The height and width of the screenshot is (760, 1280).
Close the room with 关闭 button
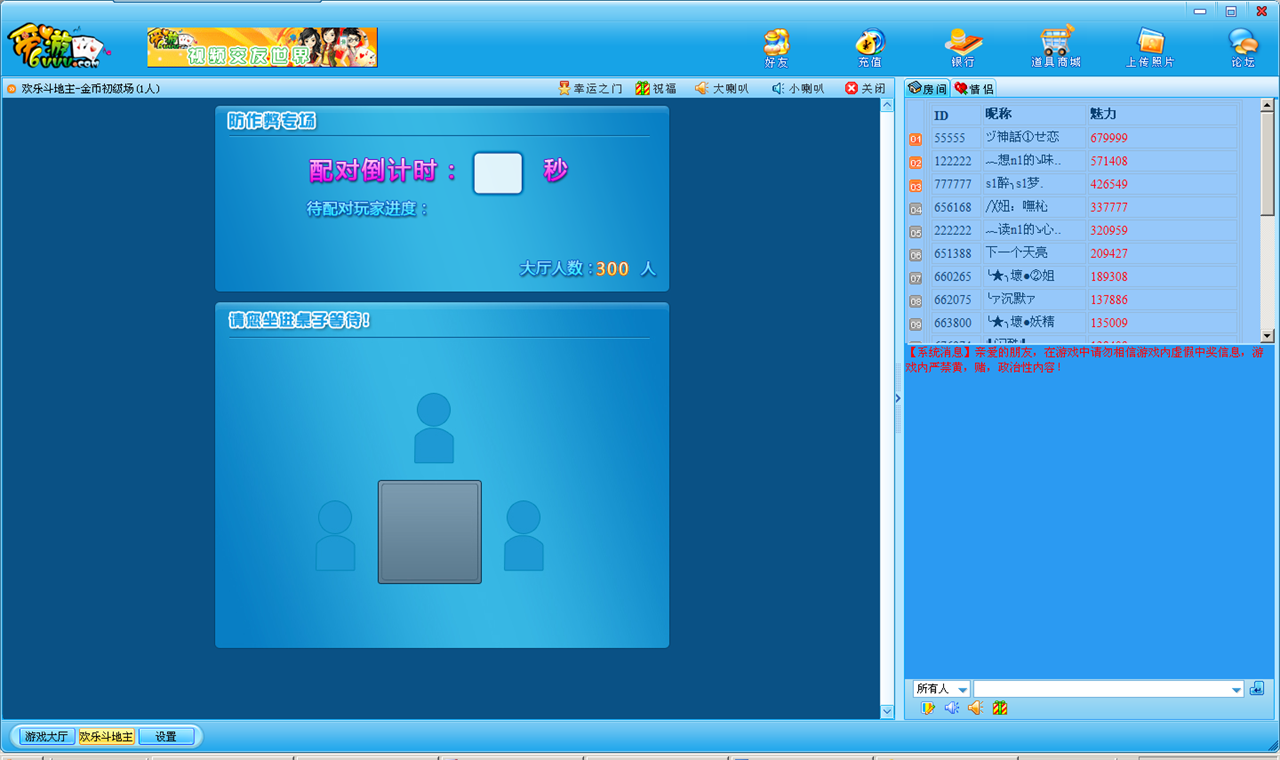click(x=865, y=88)
